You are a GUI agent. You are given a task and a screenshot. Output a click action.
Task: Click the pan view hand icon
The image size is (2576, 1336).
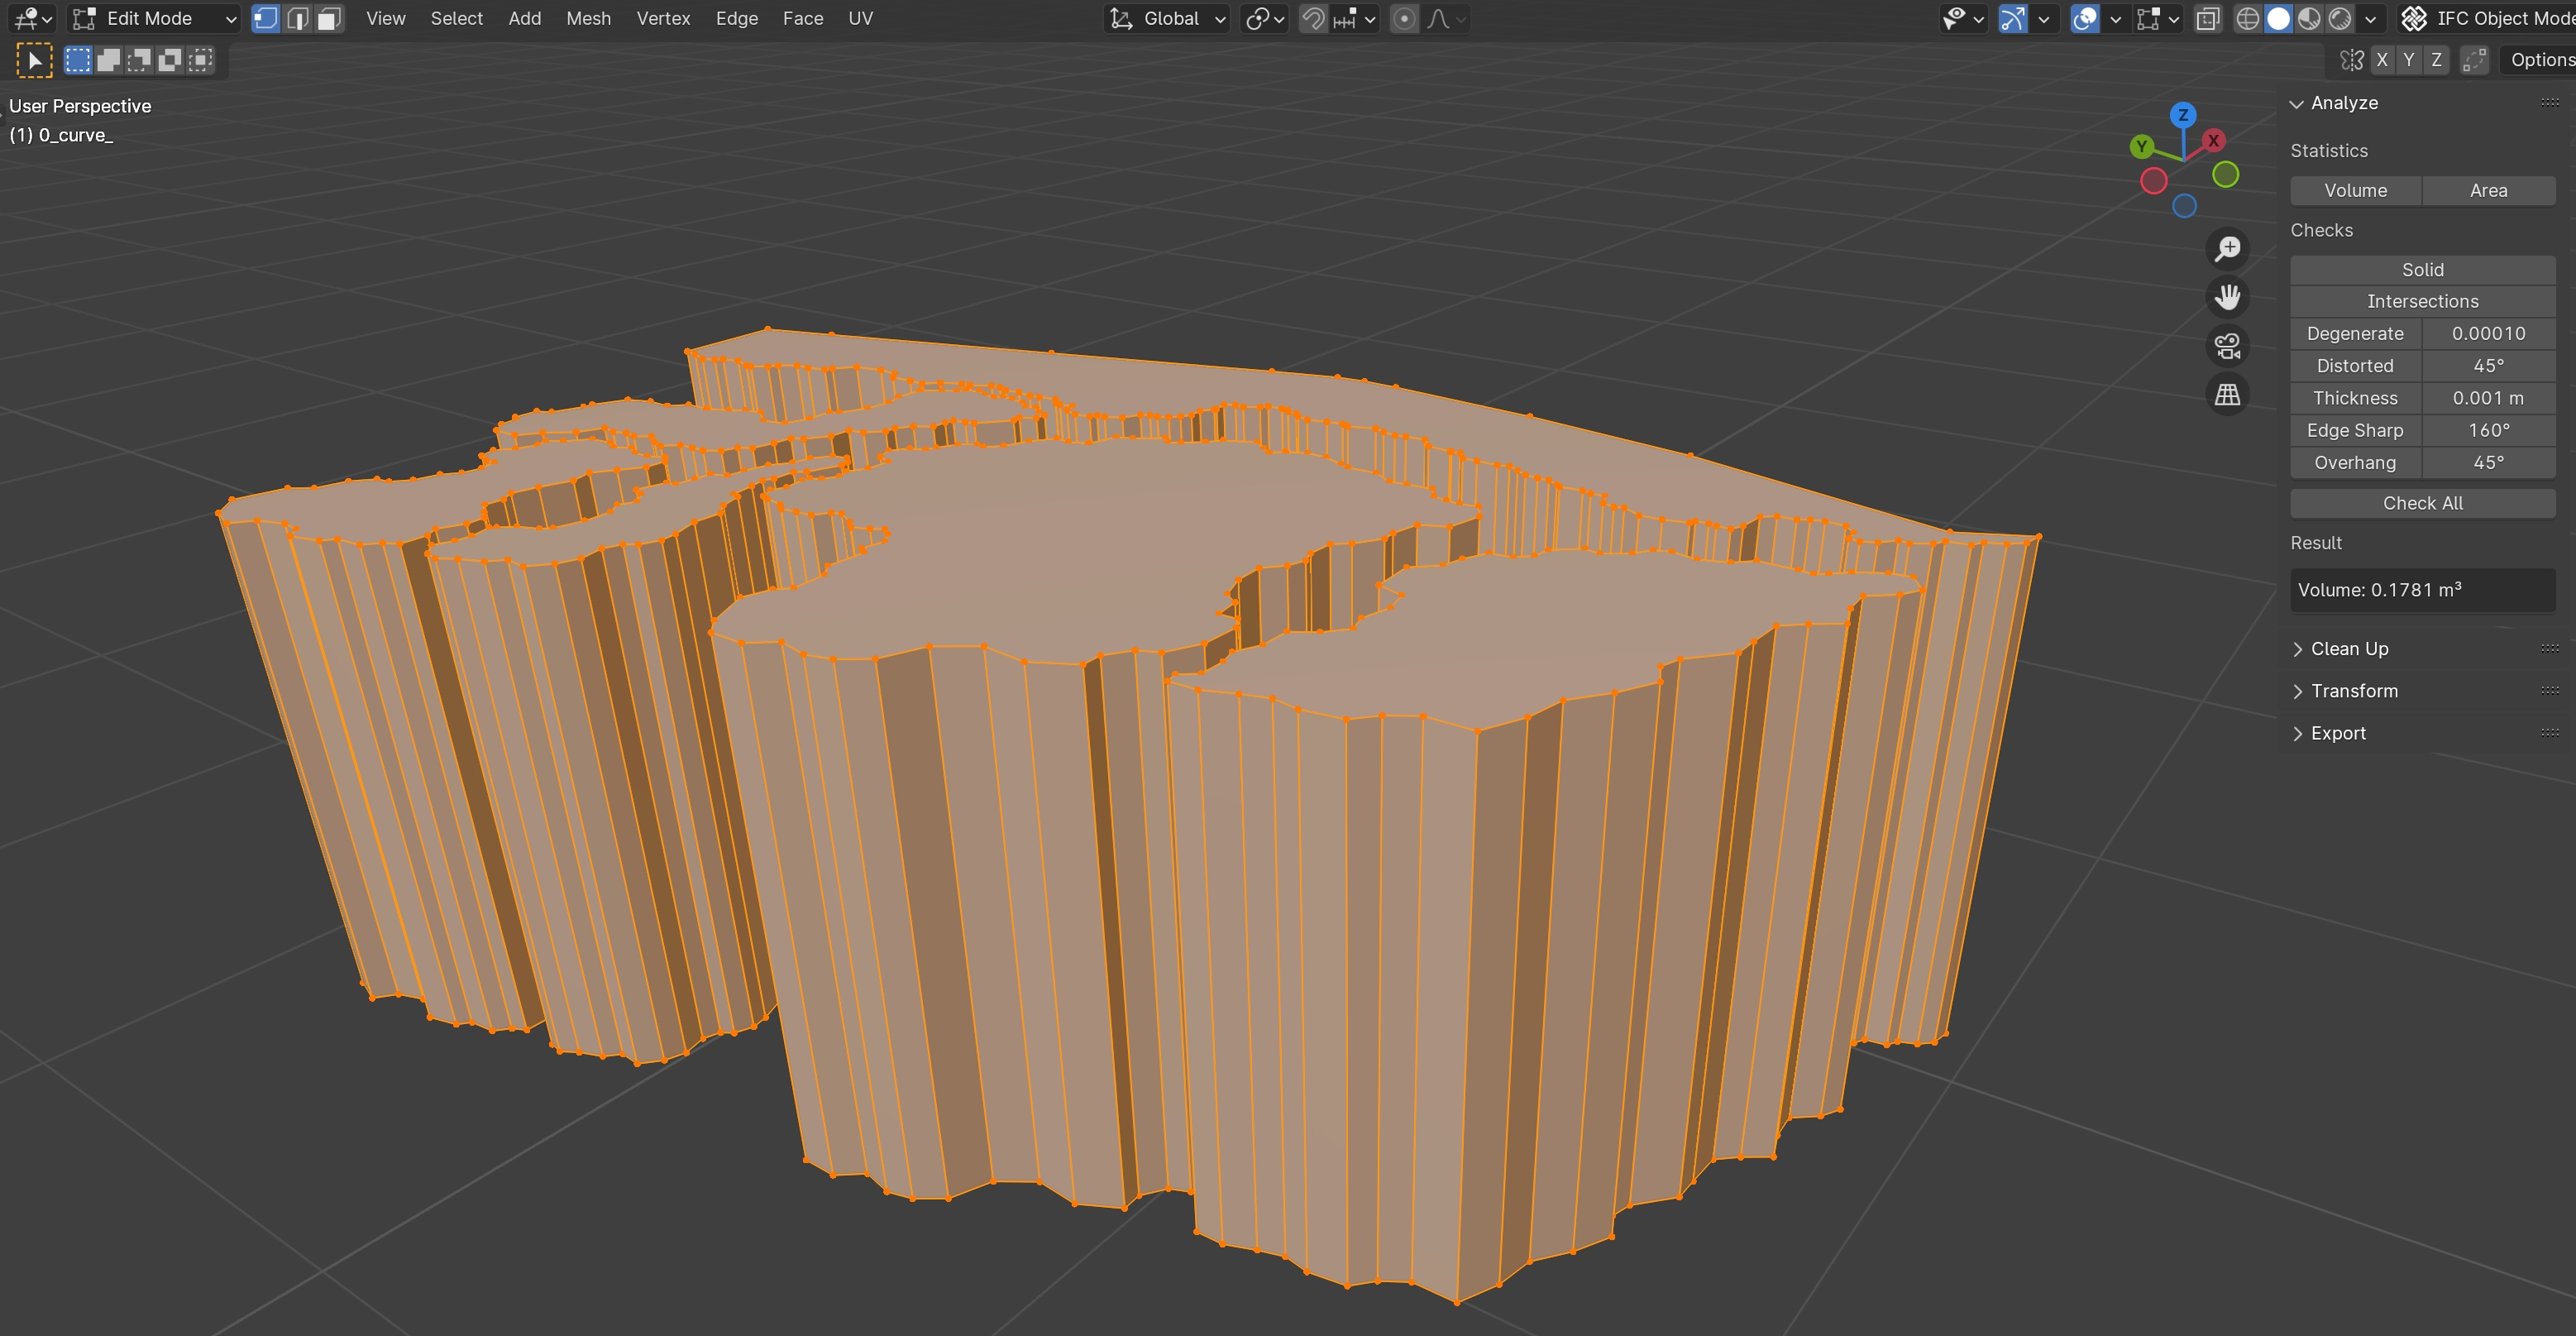pos(2227,297)
